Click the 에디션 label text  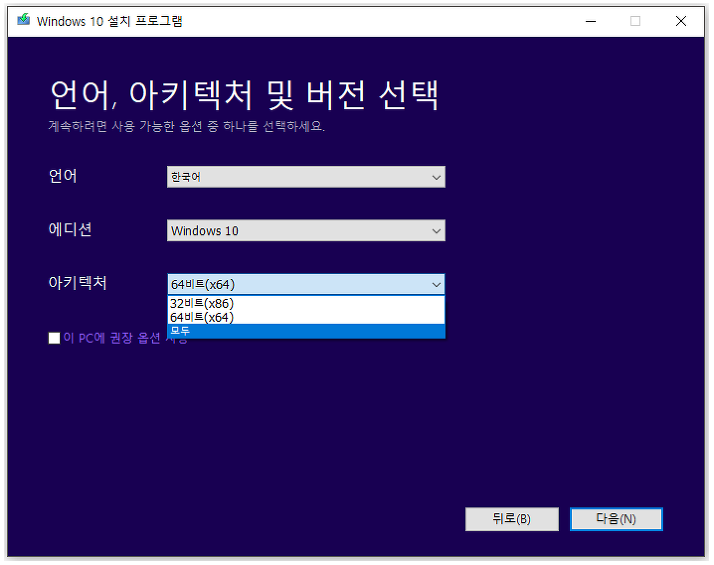point(70,229)
